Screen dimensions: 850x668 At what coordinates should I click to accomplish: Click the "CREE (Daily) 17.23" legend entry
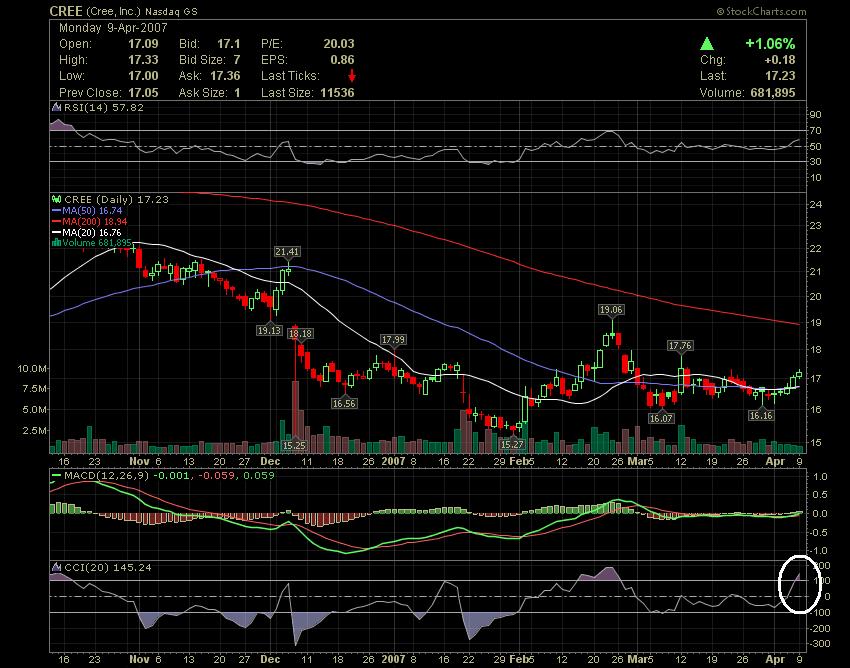[x=117, y=199]
